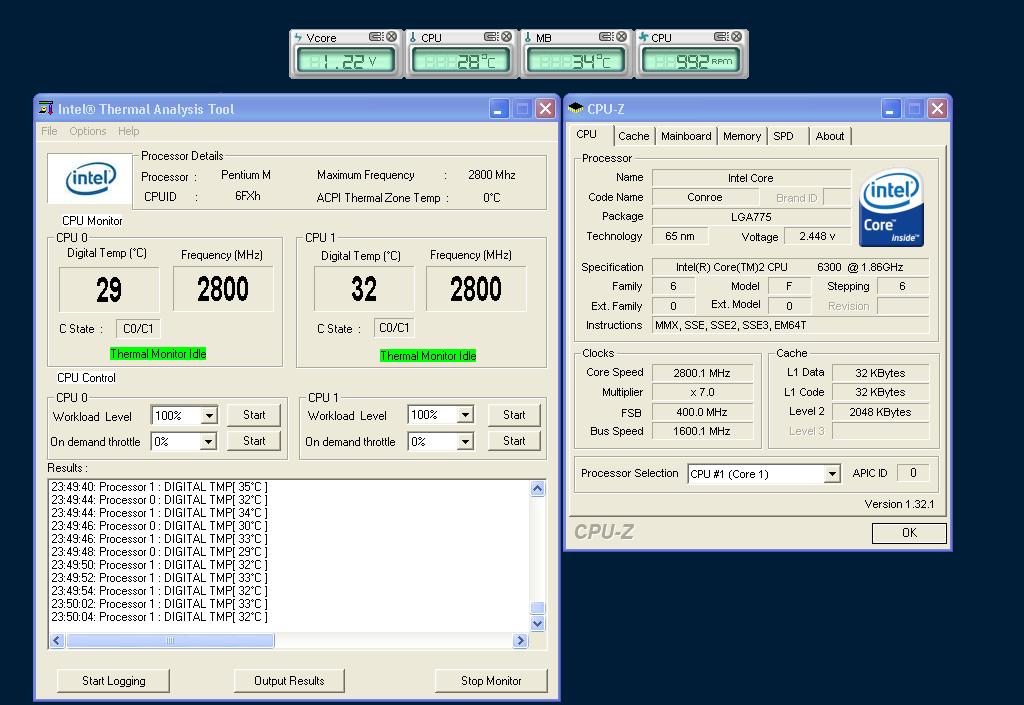The image size is (1024, 705).
Task: Close the Vcore voltage gadget
Action: pyautogui.click(x=391, y=37)
